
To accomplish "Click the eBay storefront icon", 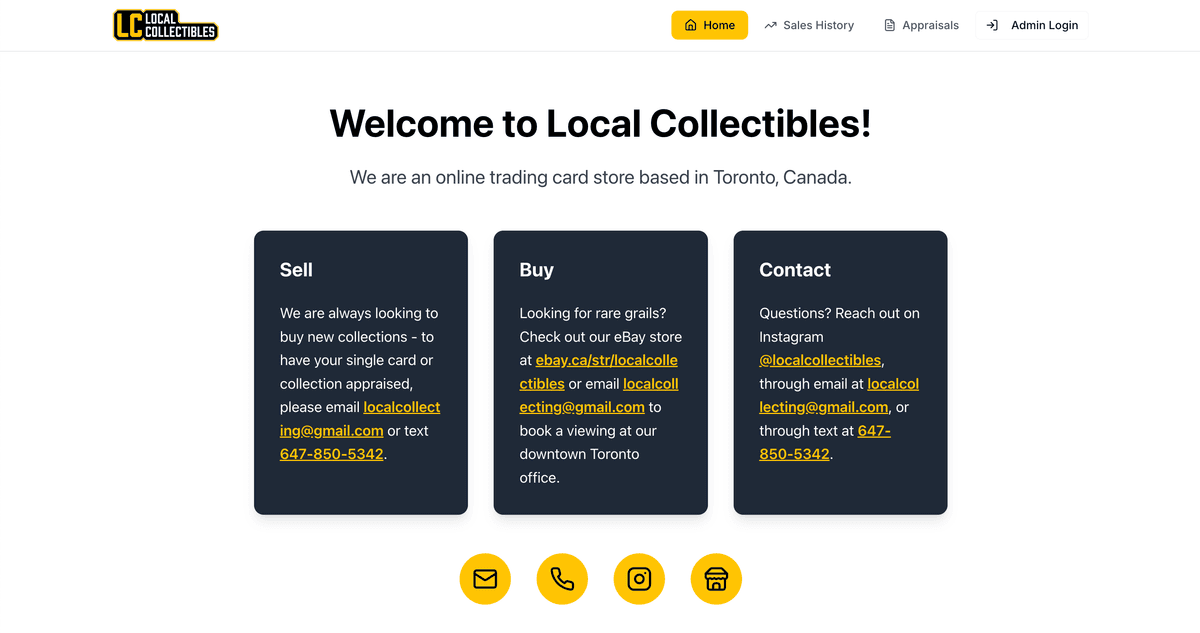I will click(716, 579).
